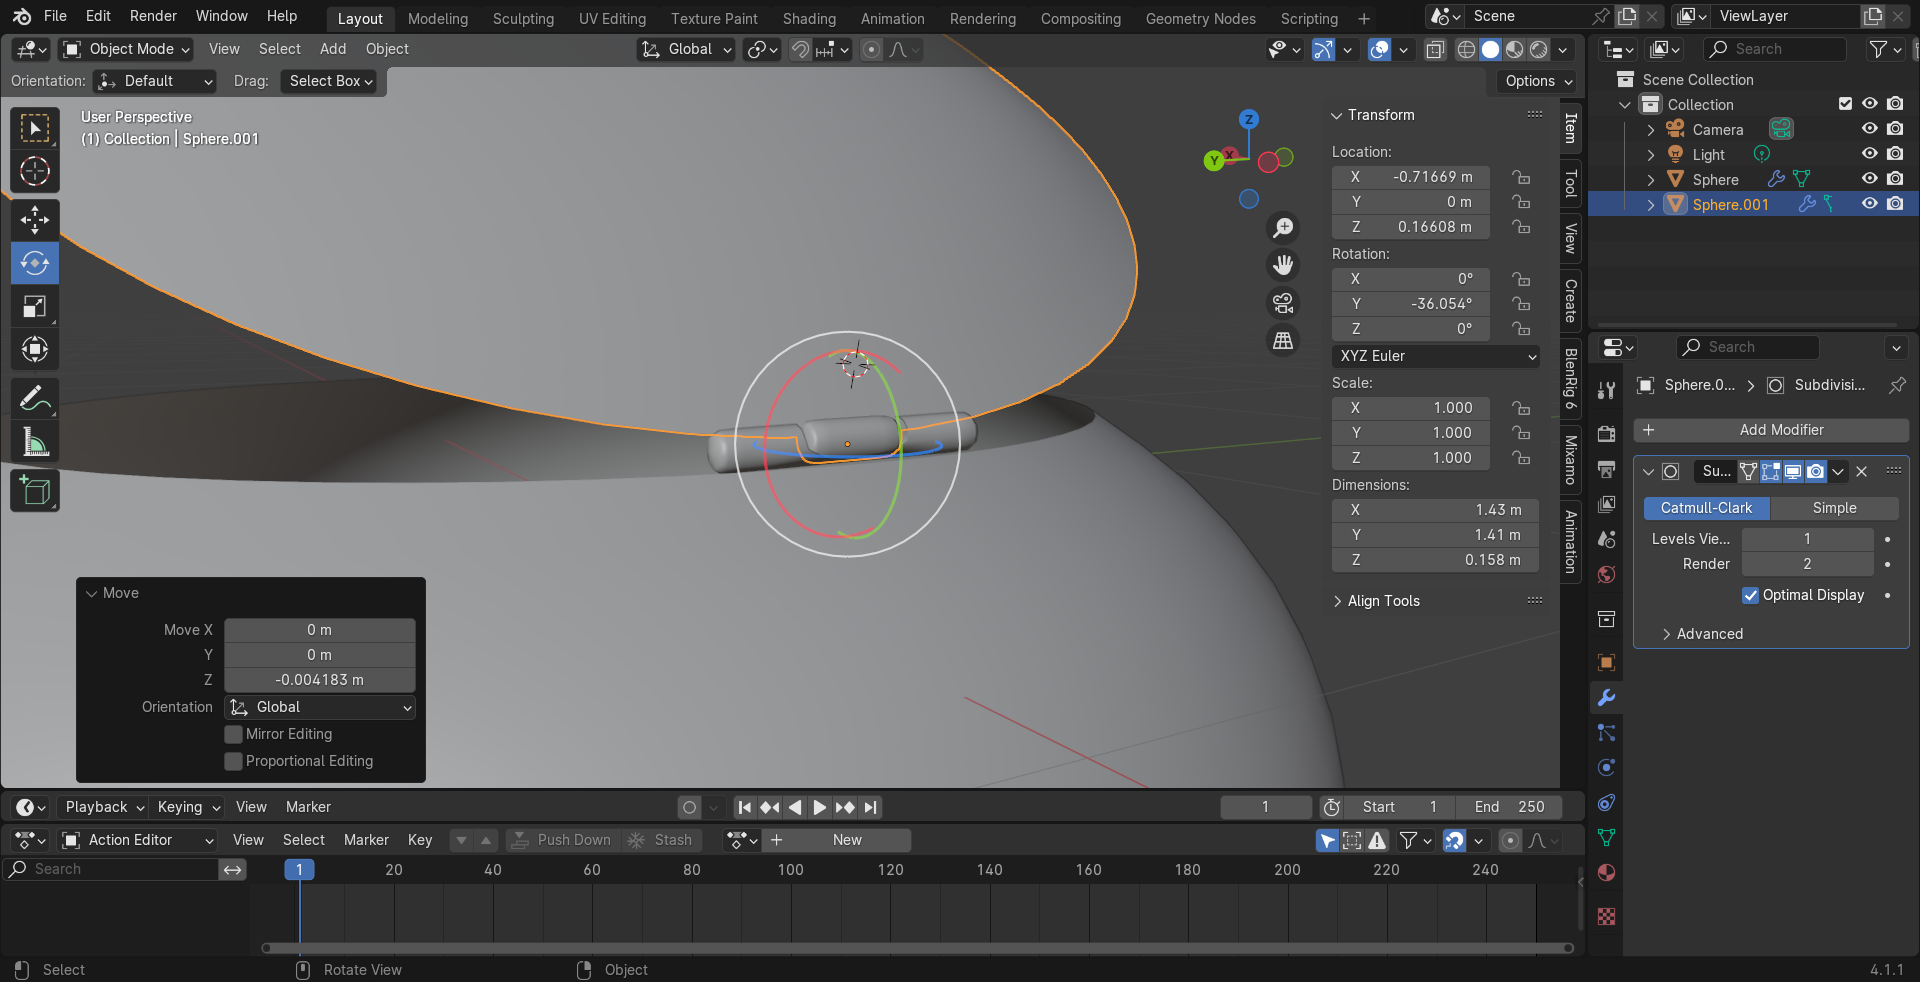Expand Sphere in the outliner

point(1651,179)
